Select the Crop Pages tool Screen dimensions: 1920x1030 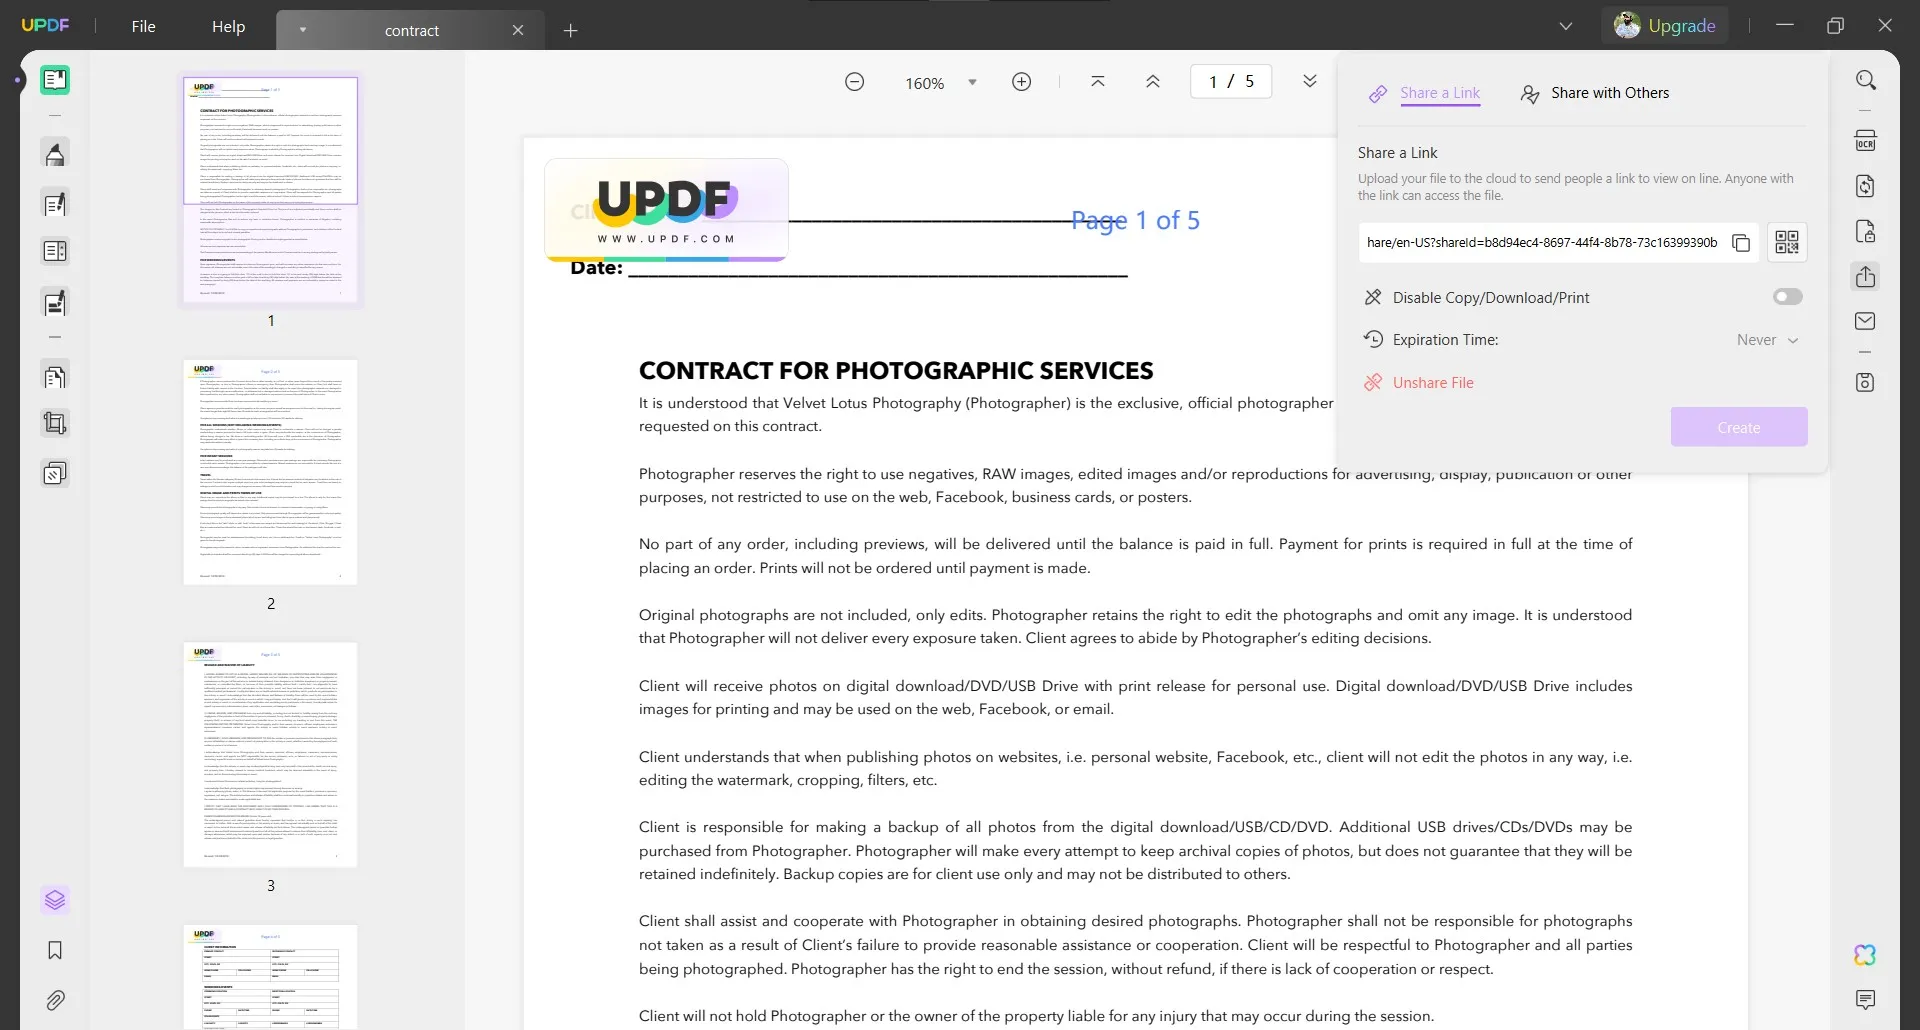55,422
